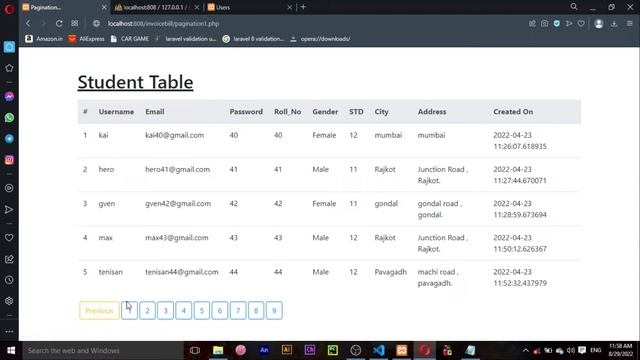
Task: Open the speed dial grid icon
Action: pos(75,24)
